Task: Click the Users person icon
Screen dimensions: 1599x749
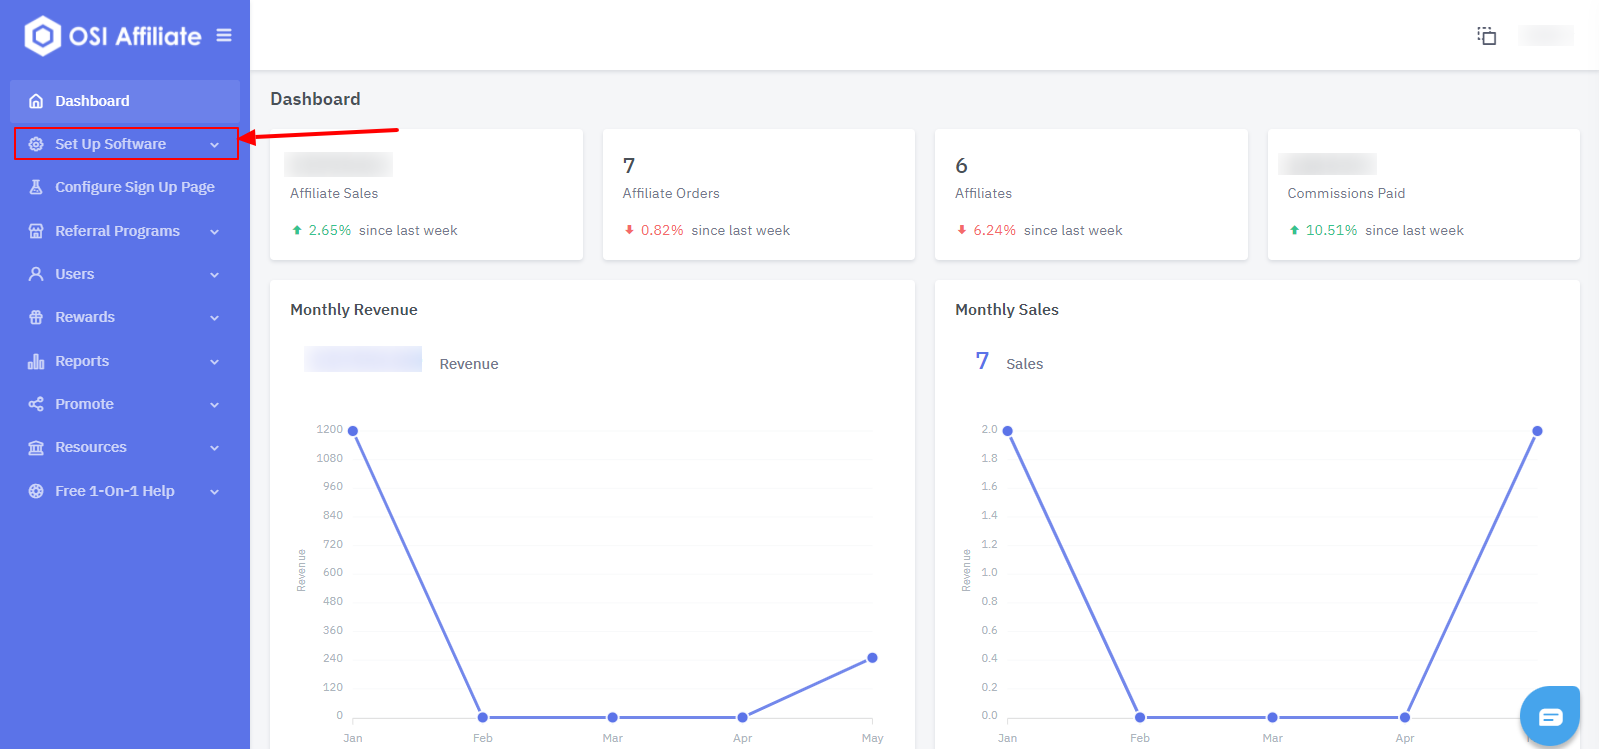Action: [36, 274]
